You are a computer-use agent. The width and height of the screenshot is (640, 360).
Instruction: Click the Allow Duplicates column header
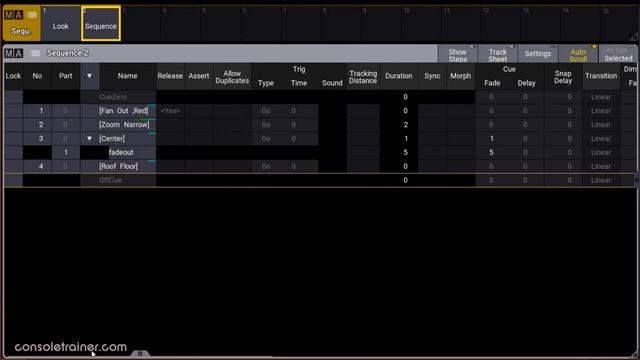232,77
